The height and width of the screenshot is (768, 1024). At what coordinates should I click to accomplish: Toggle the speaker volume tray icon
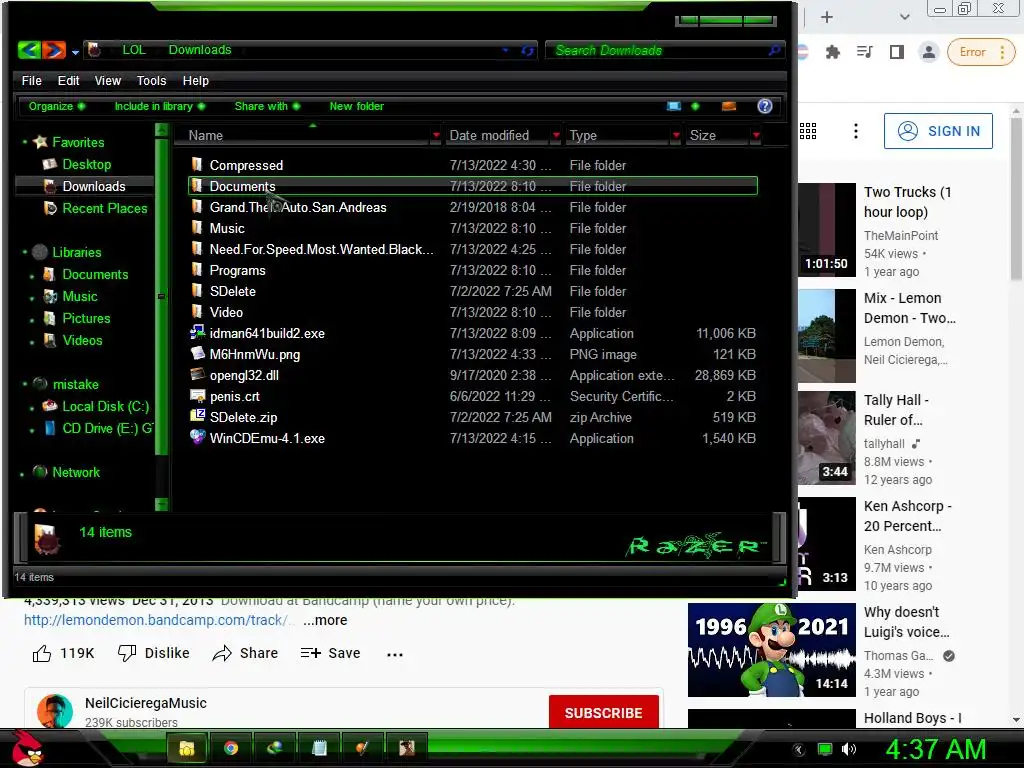(849, 749)
